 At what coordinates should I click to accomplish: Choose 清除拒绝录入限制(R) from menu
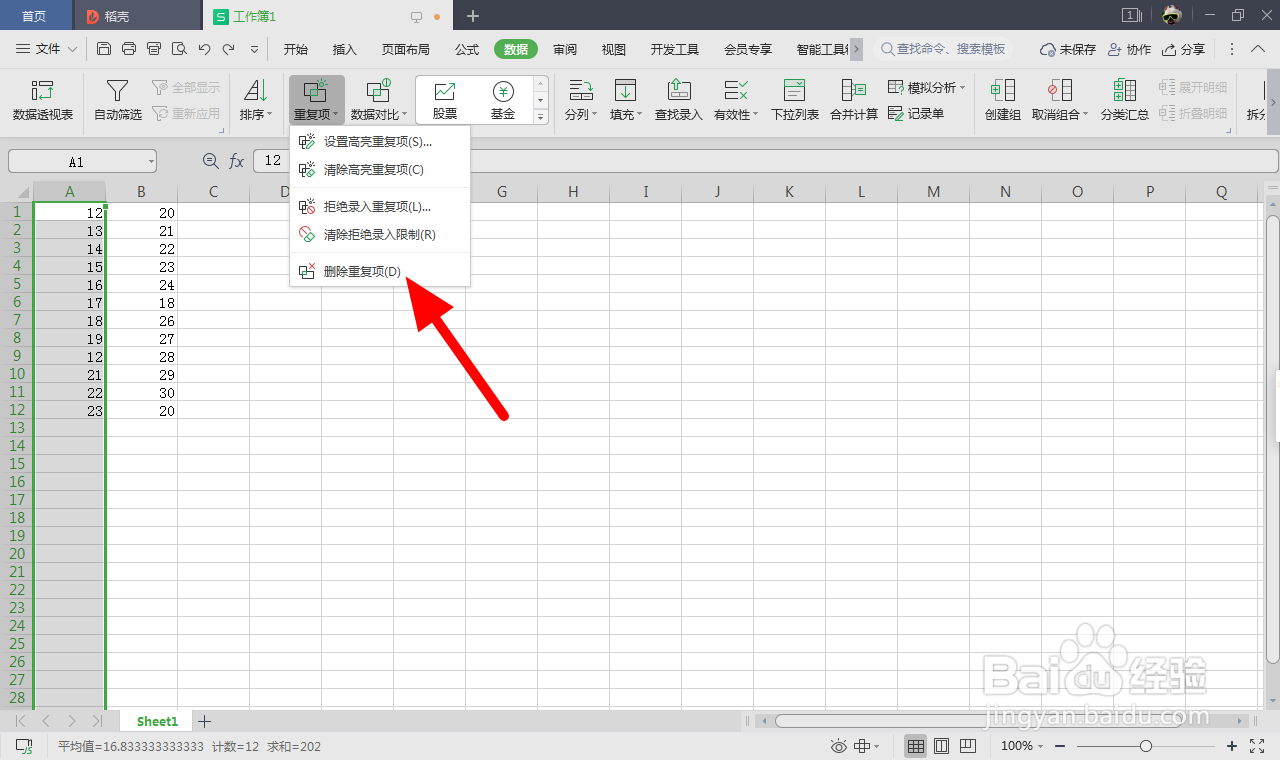(x=380, y=235)
